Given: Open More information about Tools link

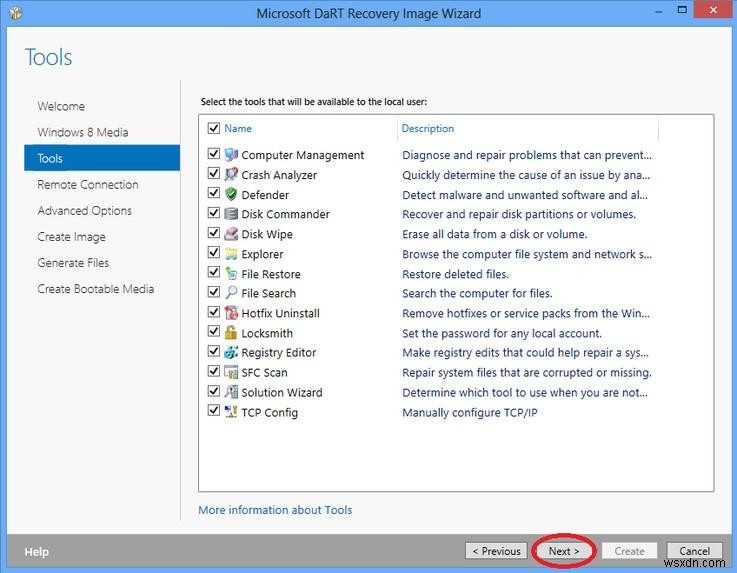Looking at the screenshot, I should pos(275,510).
